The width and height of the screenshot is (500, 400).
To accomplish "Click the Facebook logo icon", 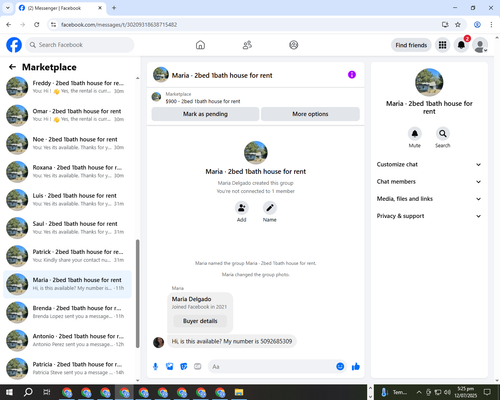I will coord(14,45).
